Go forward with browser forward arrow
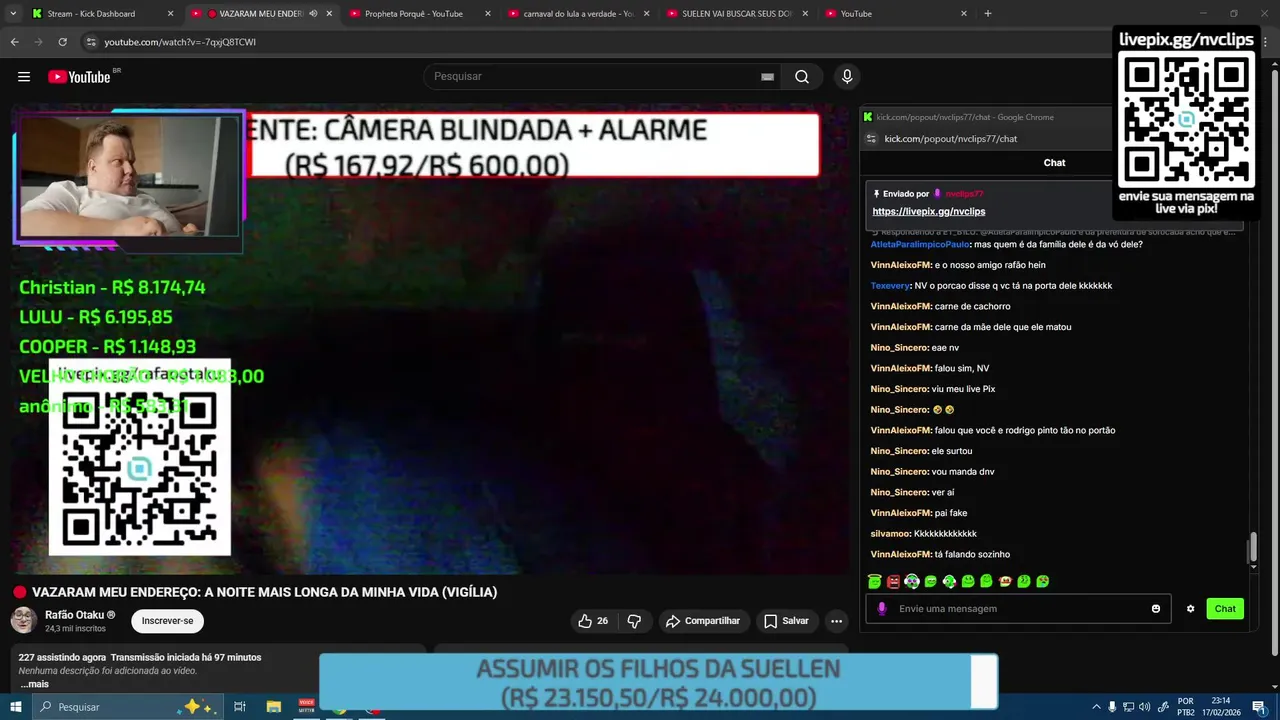Screen dimensions: 1280x720 [38, 42]
